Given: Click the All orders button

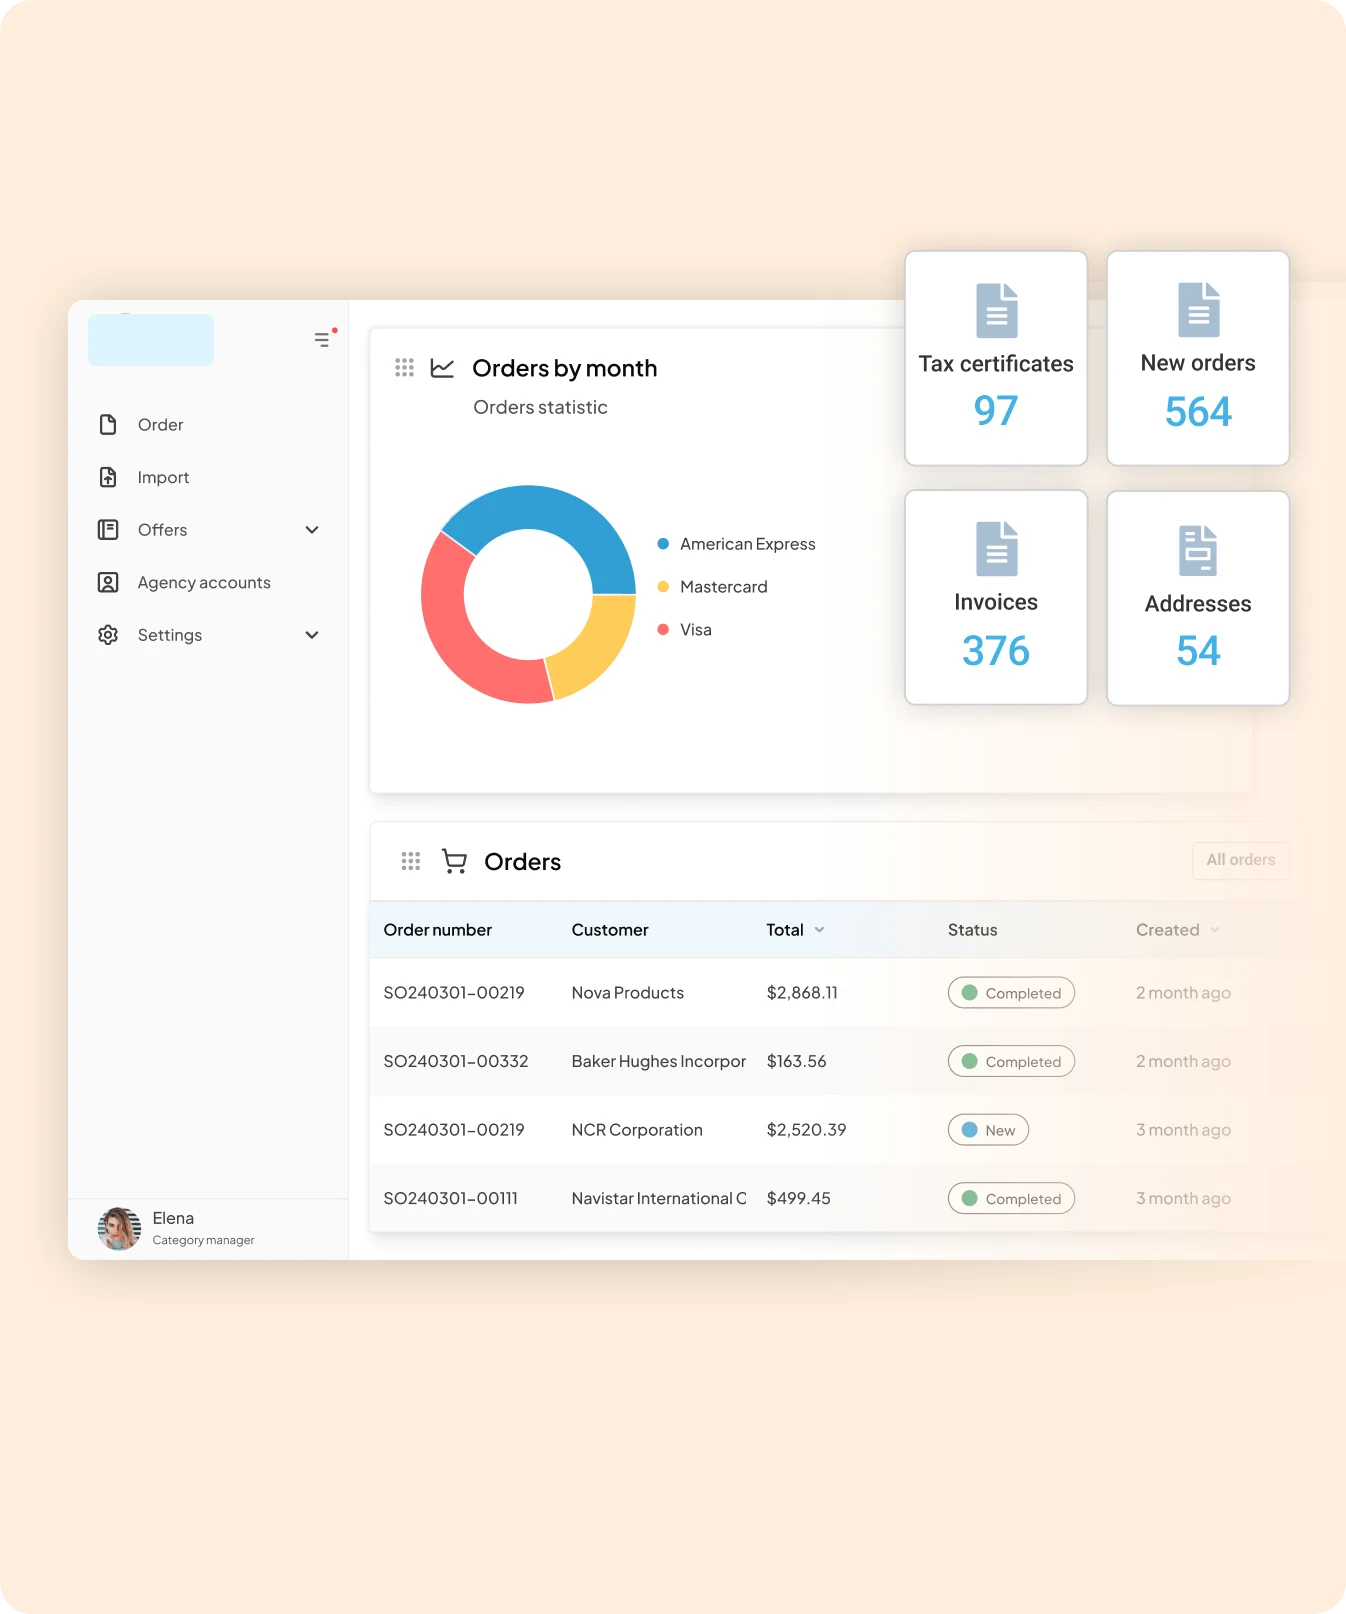Looking at the screenshot, I should click(x=1241, y=860).
